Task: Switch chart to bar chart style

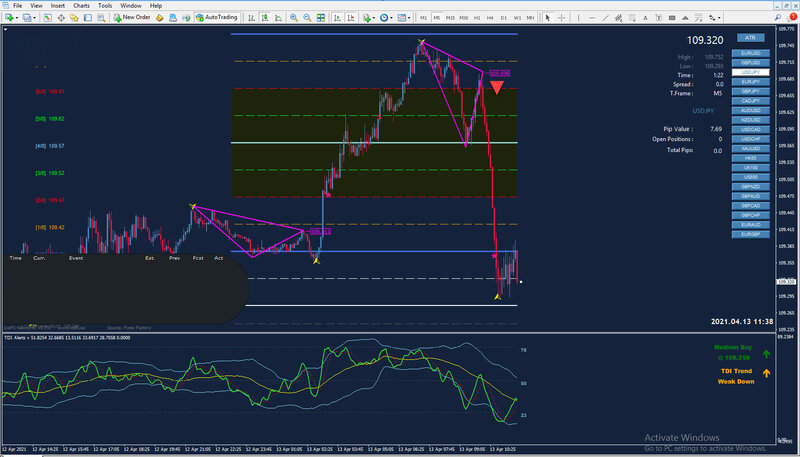Action: click(x=252, y=18)
